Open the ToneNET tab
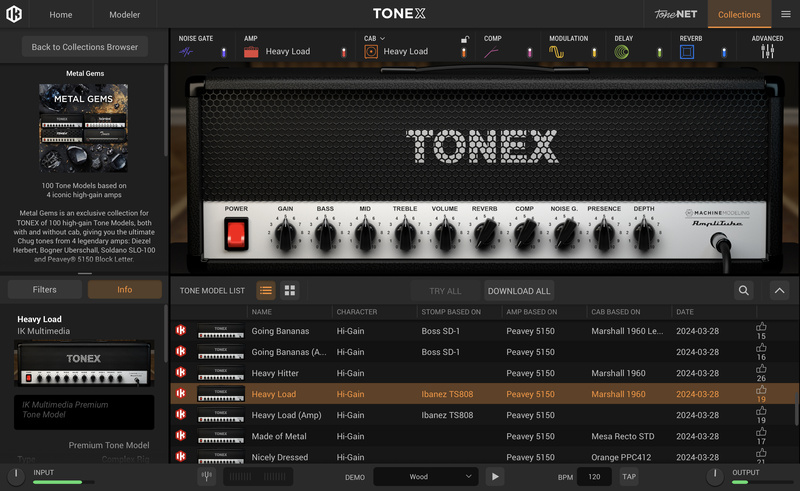Viewport: 800px width, 491px height. pyautogui.click(x=676, y=14)
